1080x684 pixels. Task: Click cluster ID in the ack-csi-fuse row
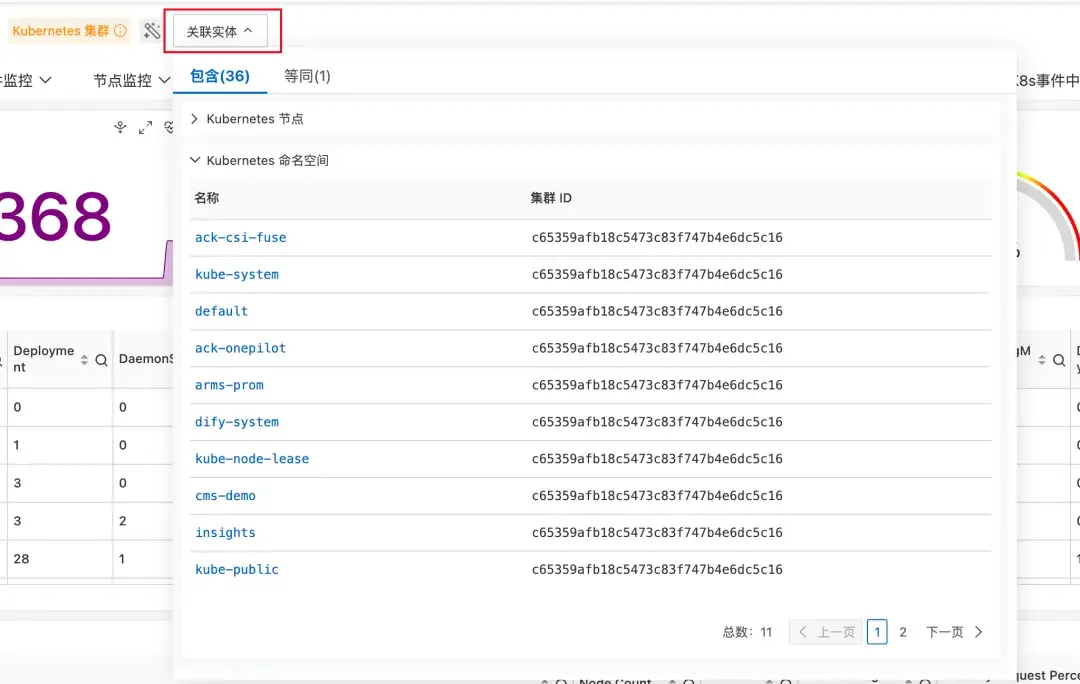point(657,237)
